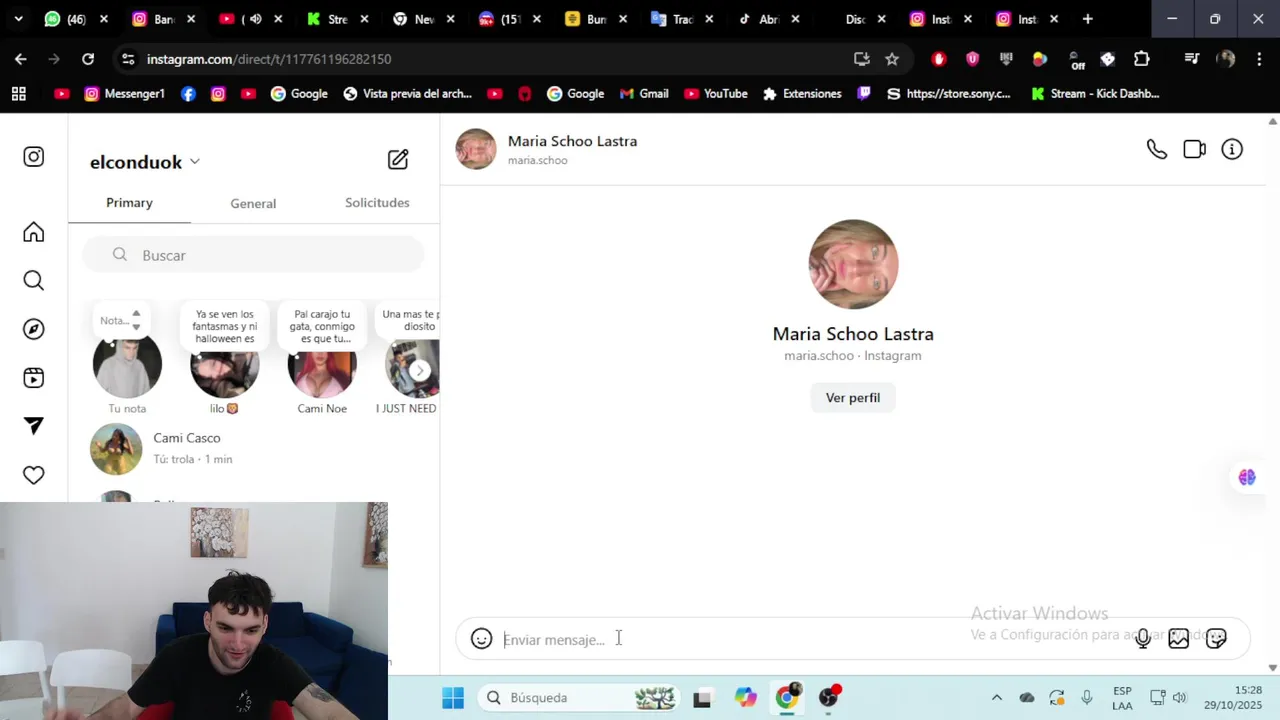
Task: Open the taskbar Búsqueda search box
Action: pyautogui.click(x=578, y=698)
